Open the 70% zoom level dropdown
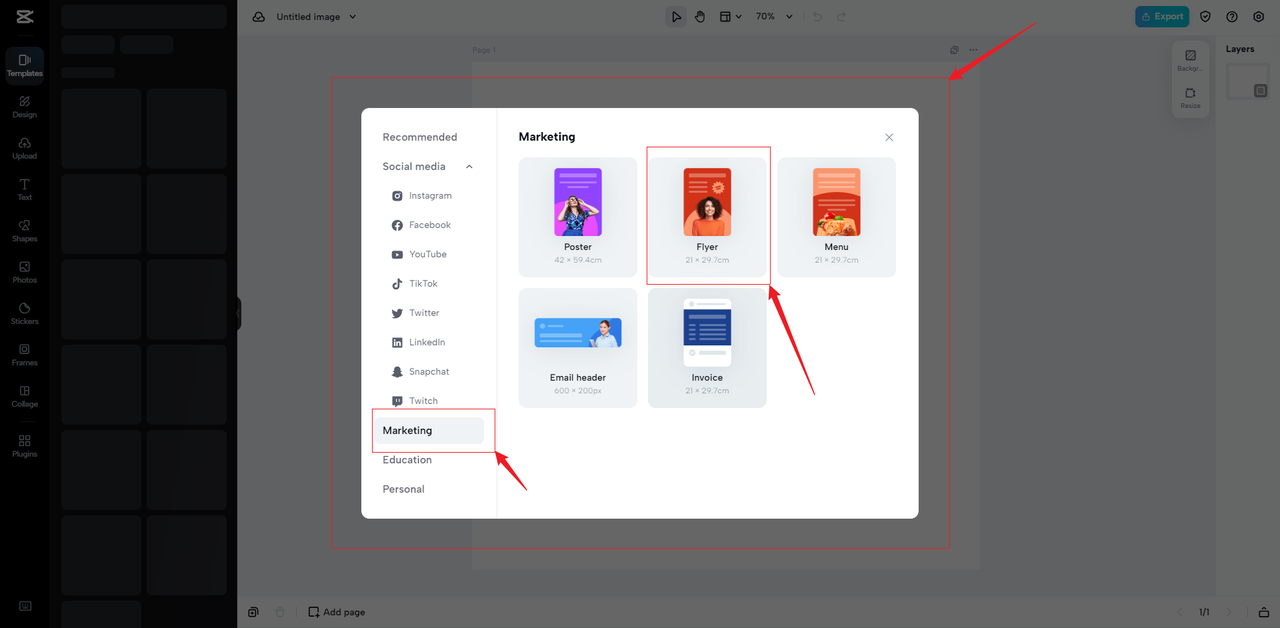The image size is (1280, 628). point(775,17)
